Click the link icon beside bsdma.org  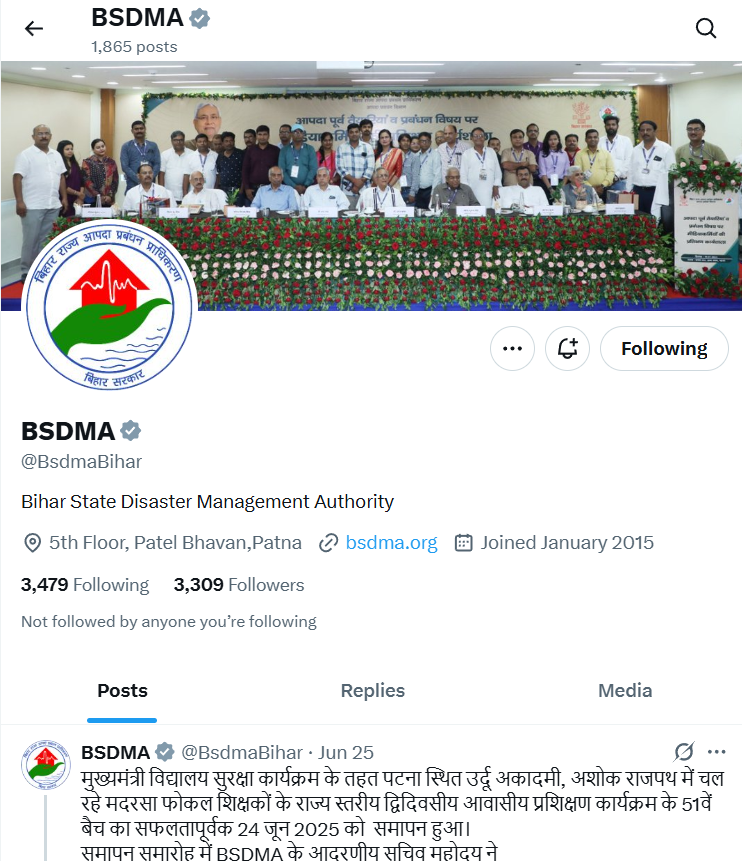point(328,543)
